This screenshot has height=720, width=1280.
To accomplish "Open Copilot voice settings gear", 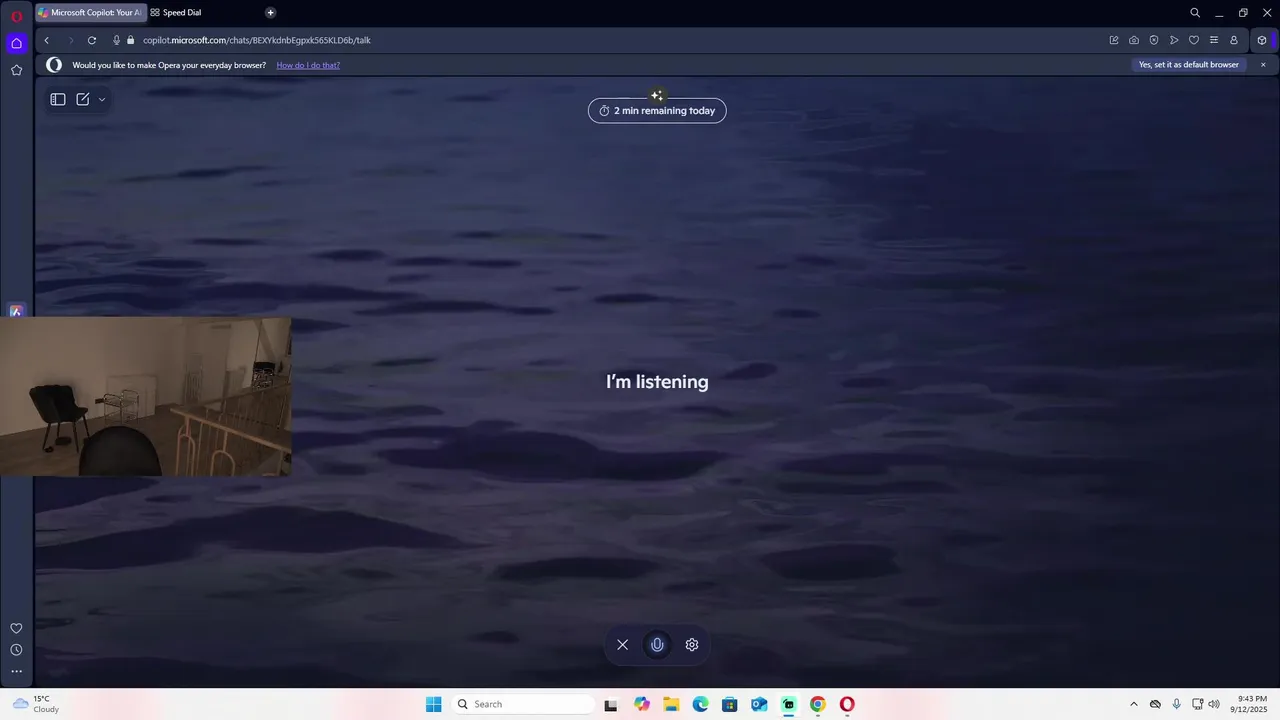I will [x=692, y=645].
